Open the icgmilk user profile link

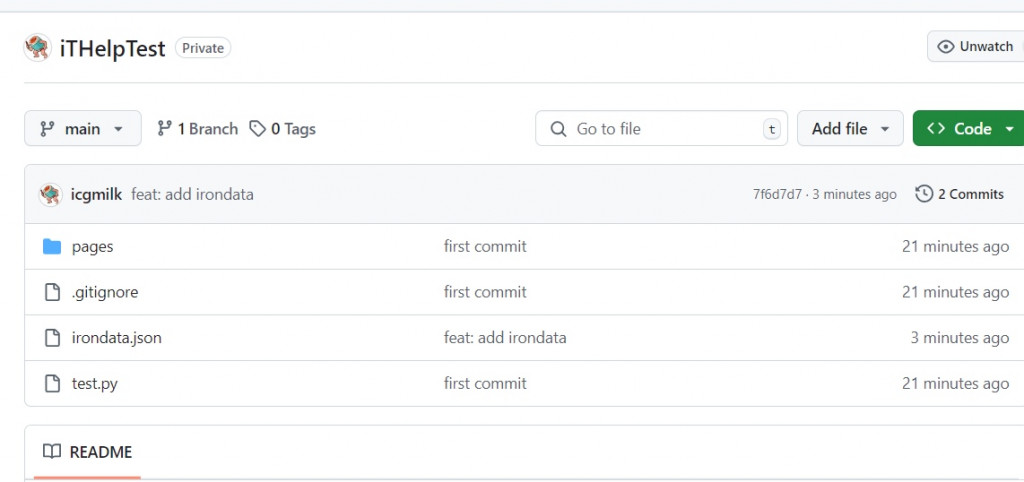tap(96, 194)
